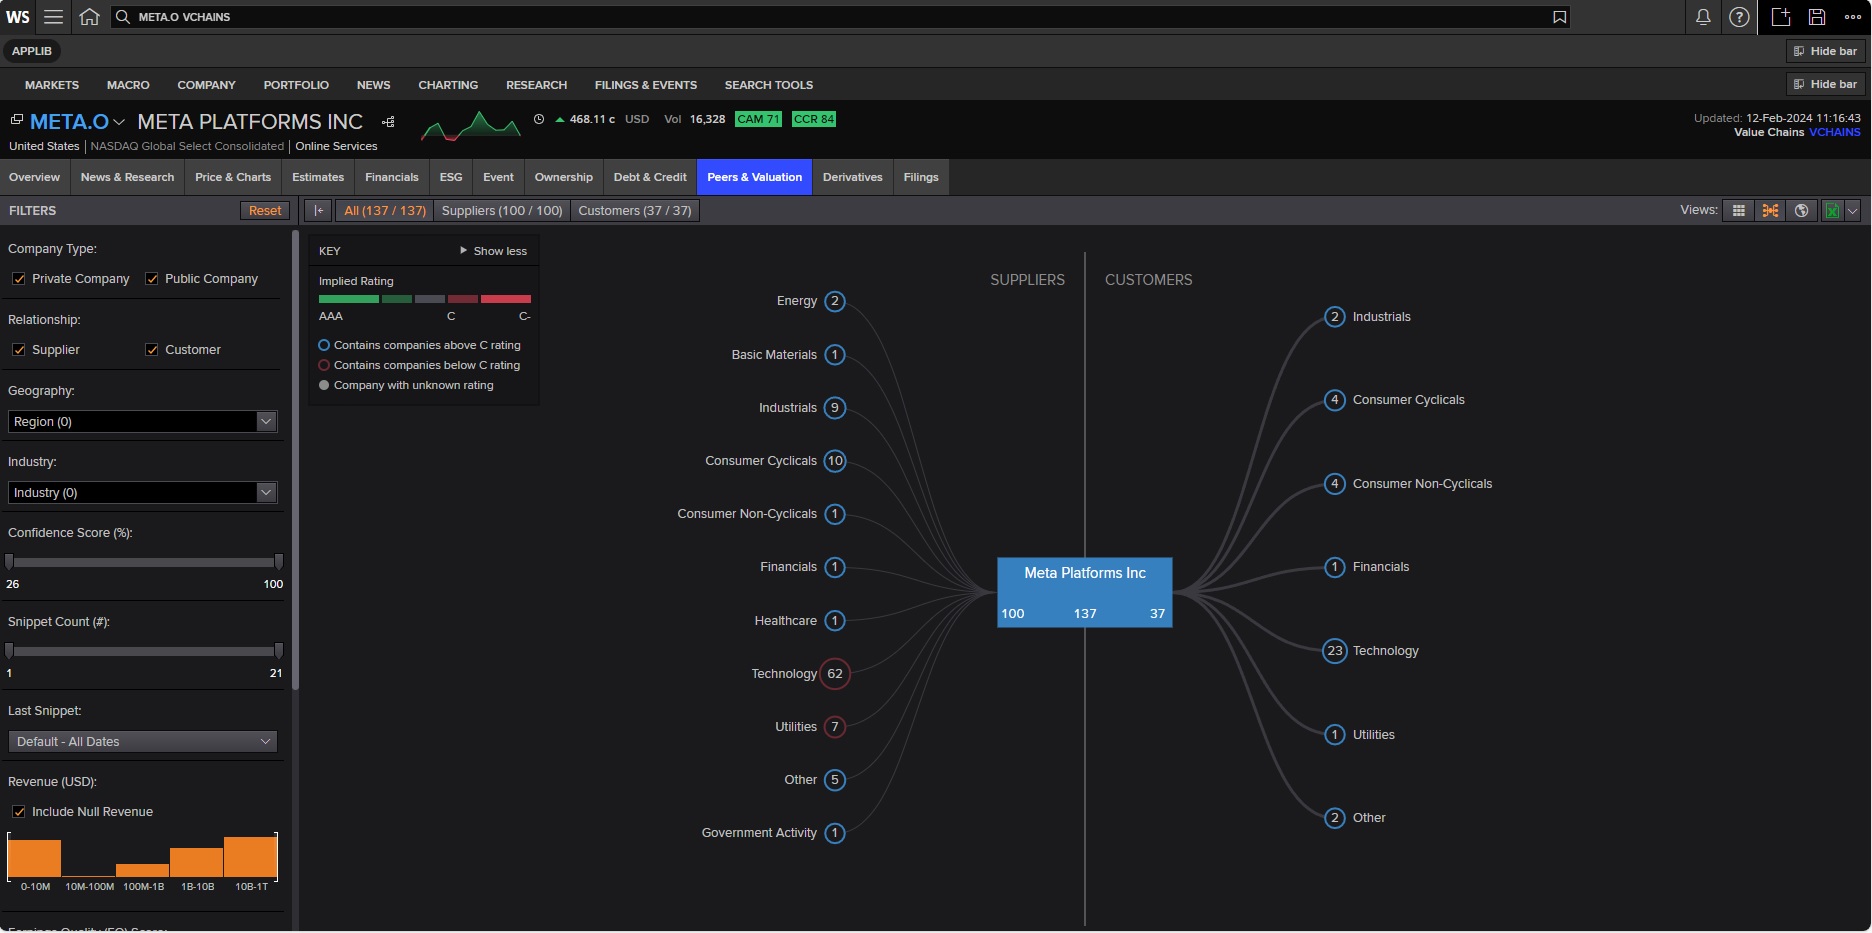Open the Region geography dropdown
Image resolution: width=1872 pixels, height=933 pixels.
pyautogui.click(x=142, y=421)
